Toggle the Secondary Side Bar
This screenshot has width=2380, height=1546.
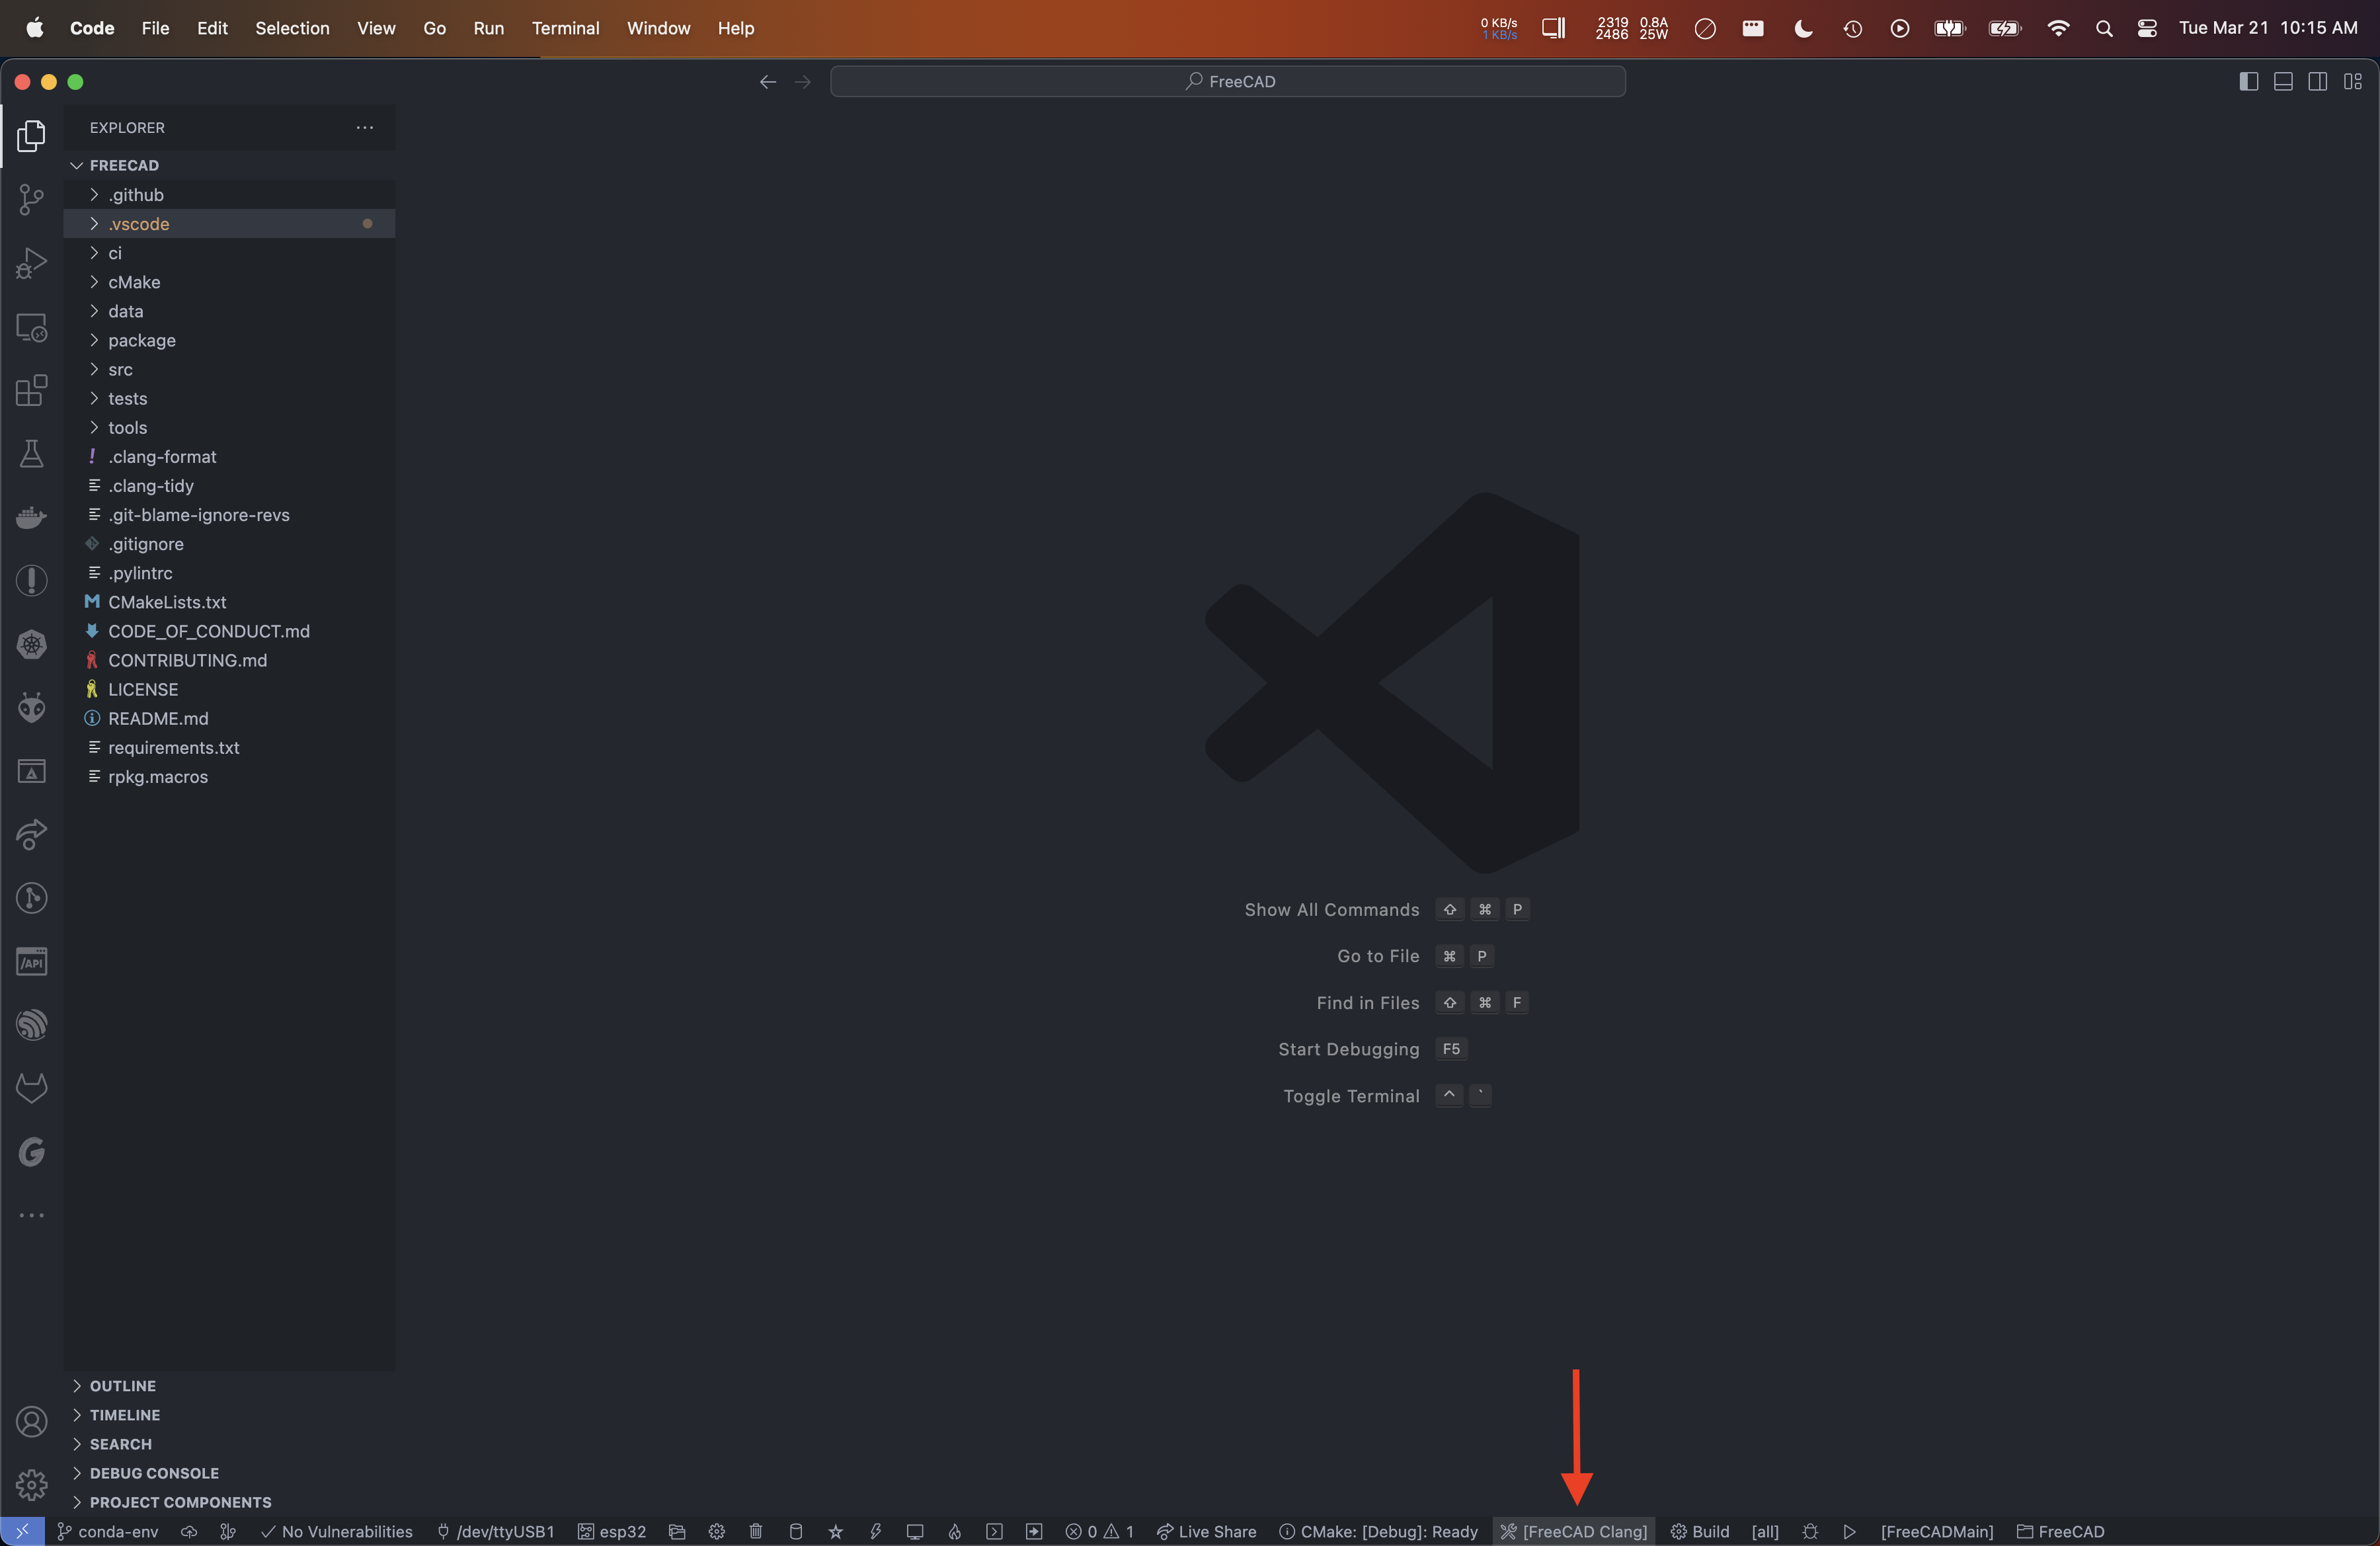point(2317,81)
